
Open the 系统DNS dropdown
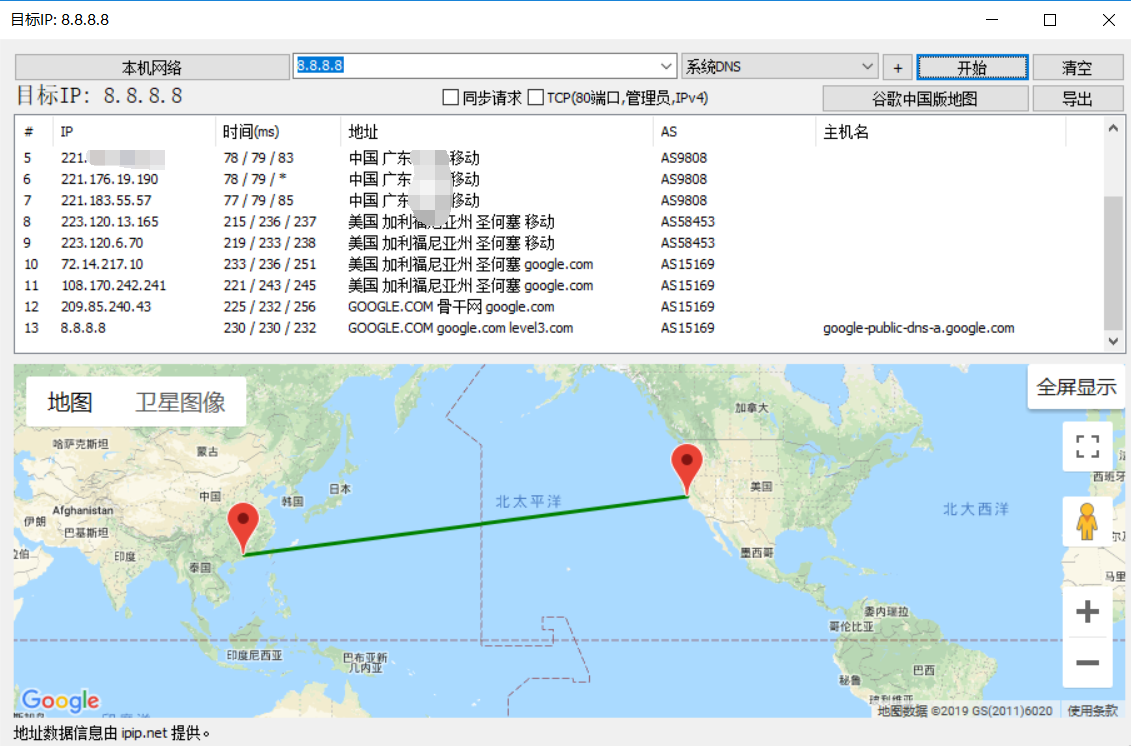pos(780,66)
